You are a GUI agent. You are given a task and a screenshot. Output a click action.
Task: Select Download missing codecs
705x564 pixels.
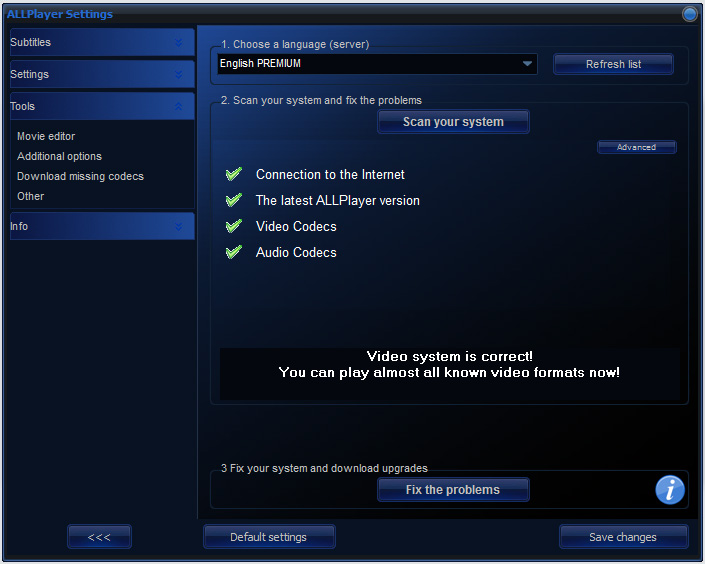80,176
